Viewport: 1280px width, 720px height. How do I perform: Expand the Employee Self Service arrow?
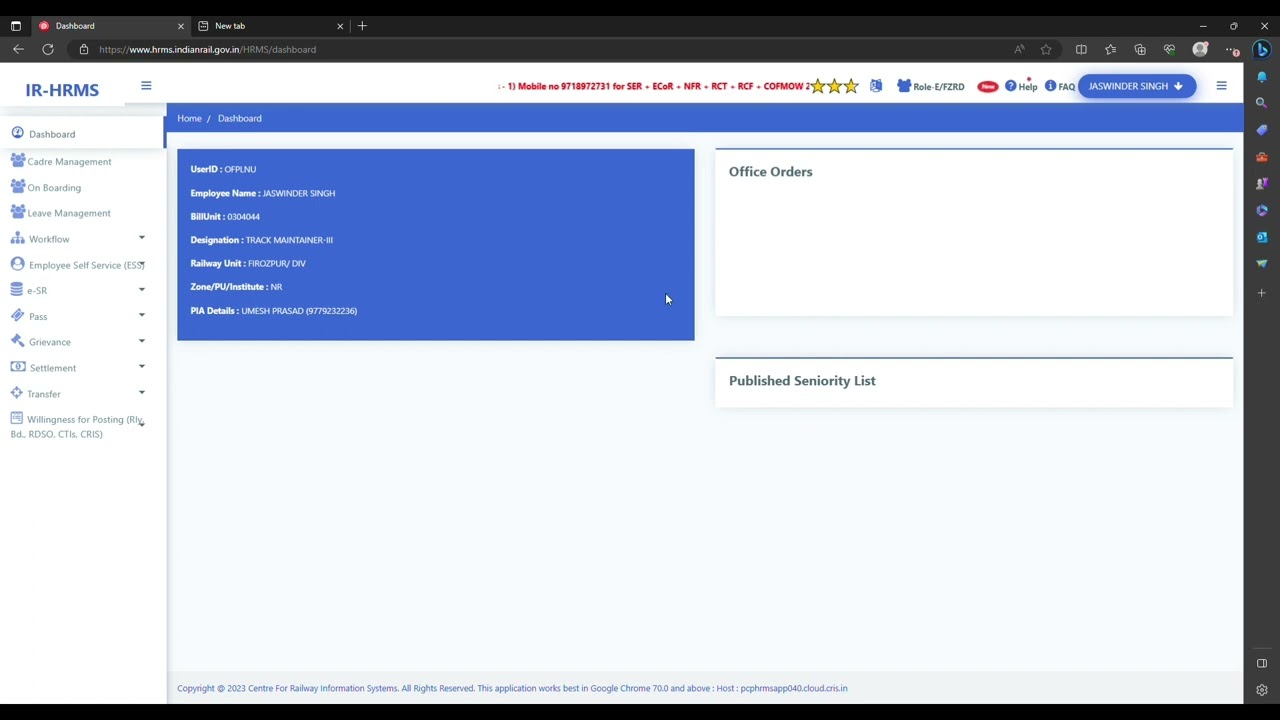[x=141, y=264]
